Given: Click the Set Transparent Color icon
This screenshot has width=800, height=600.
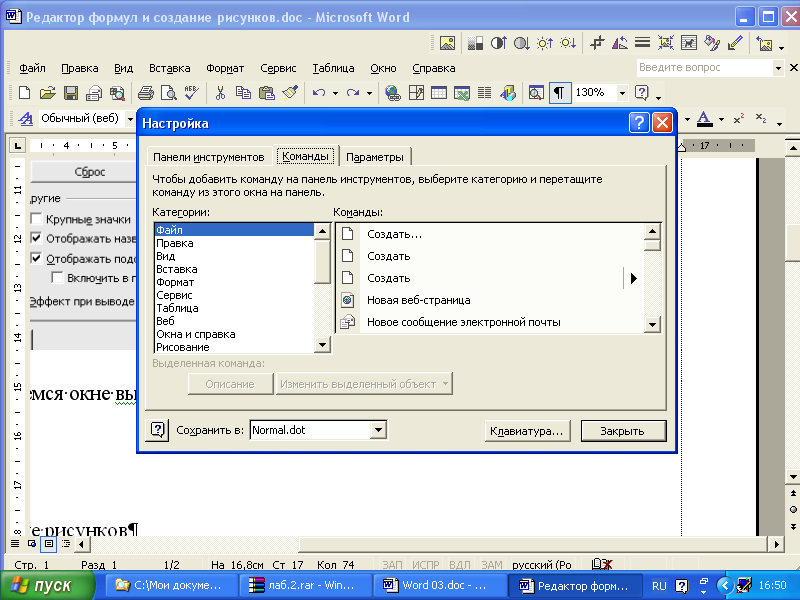Looking at the screenshot, I should (735, 43).
